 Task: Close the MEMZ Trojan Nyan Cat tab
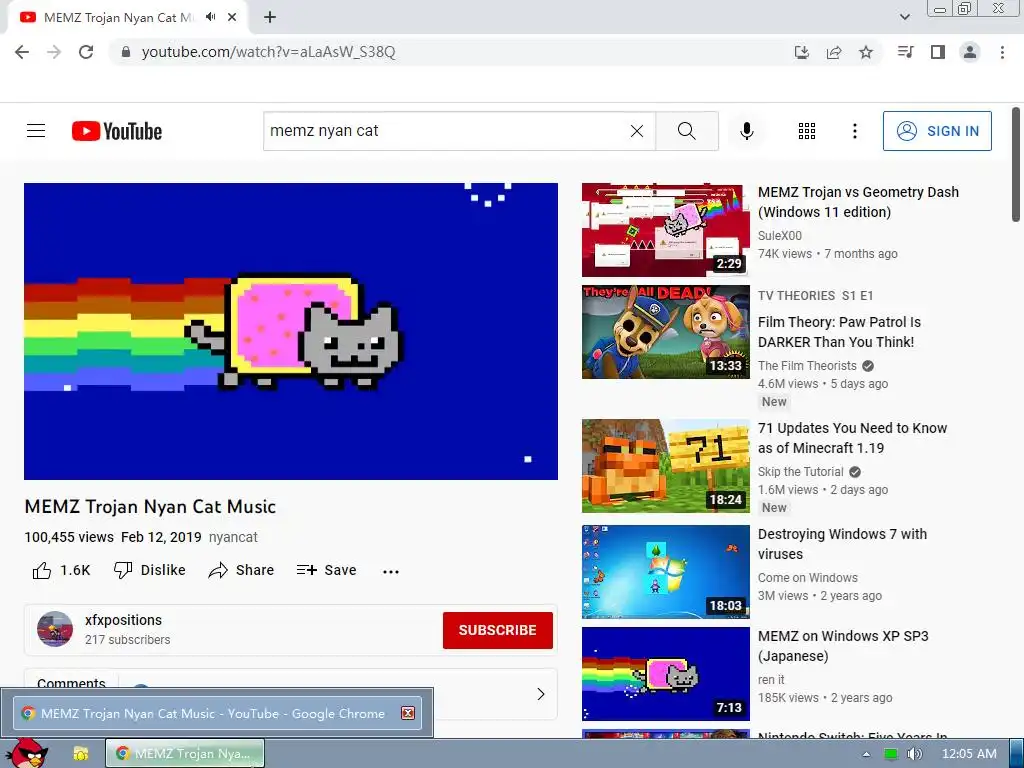tap(232, 17)
